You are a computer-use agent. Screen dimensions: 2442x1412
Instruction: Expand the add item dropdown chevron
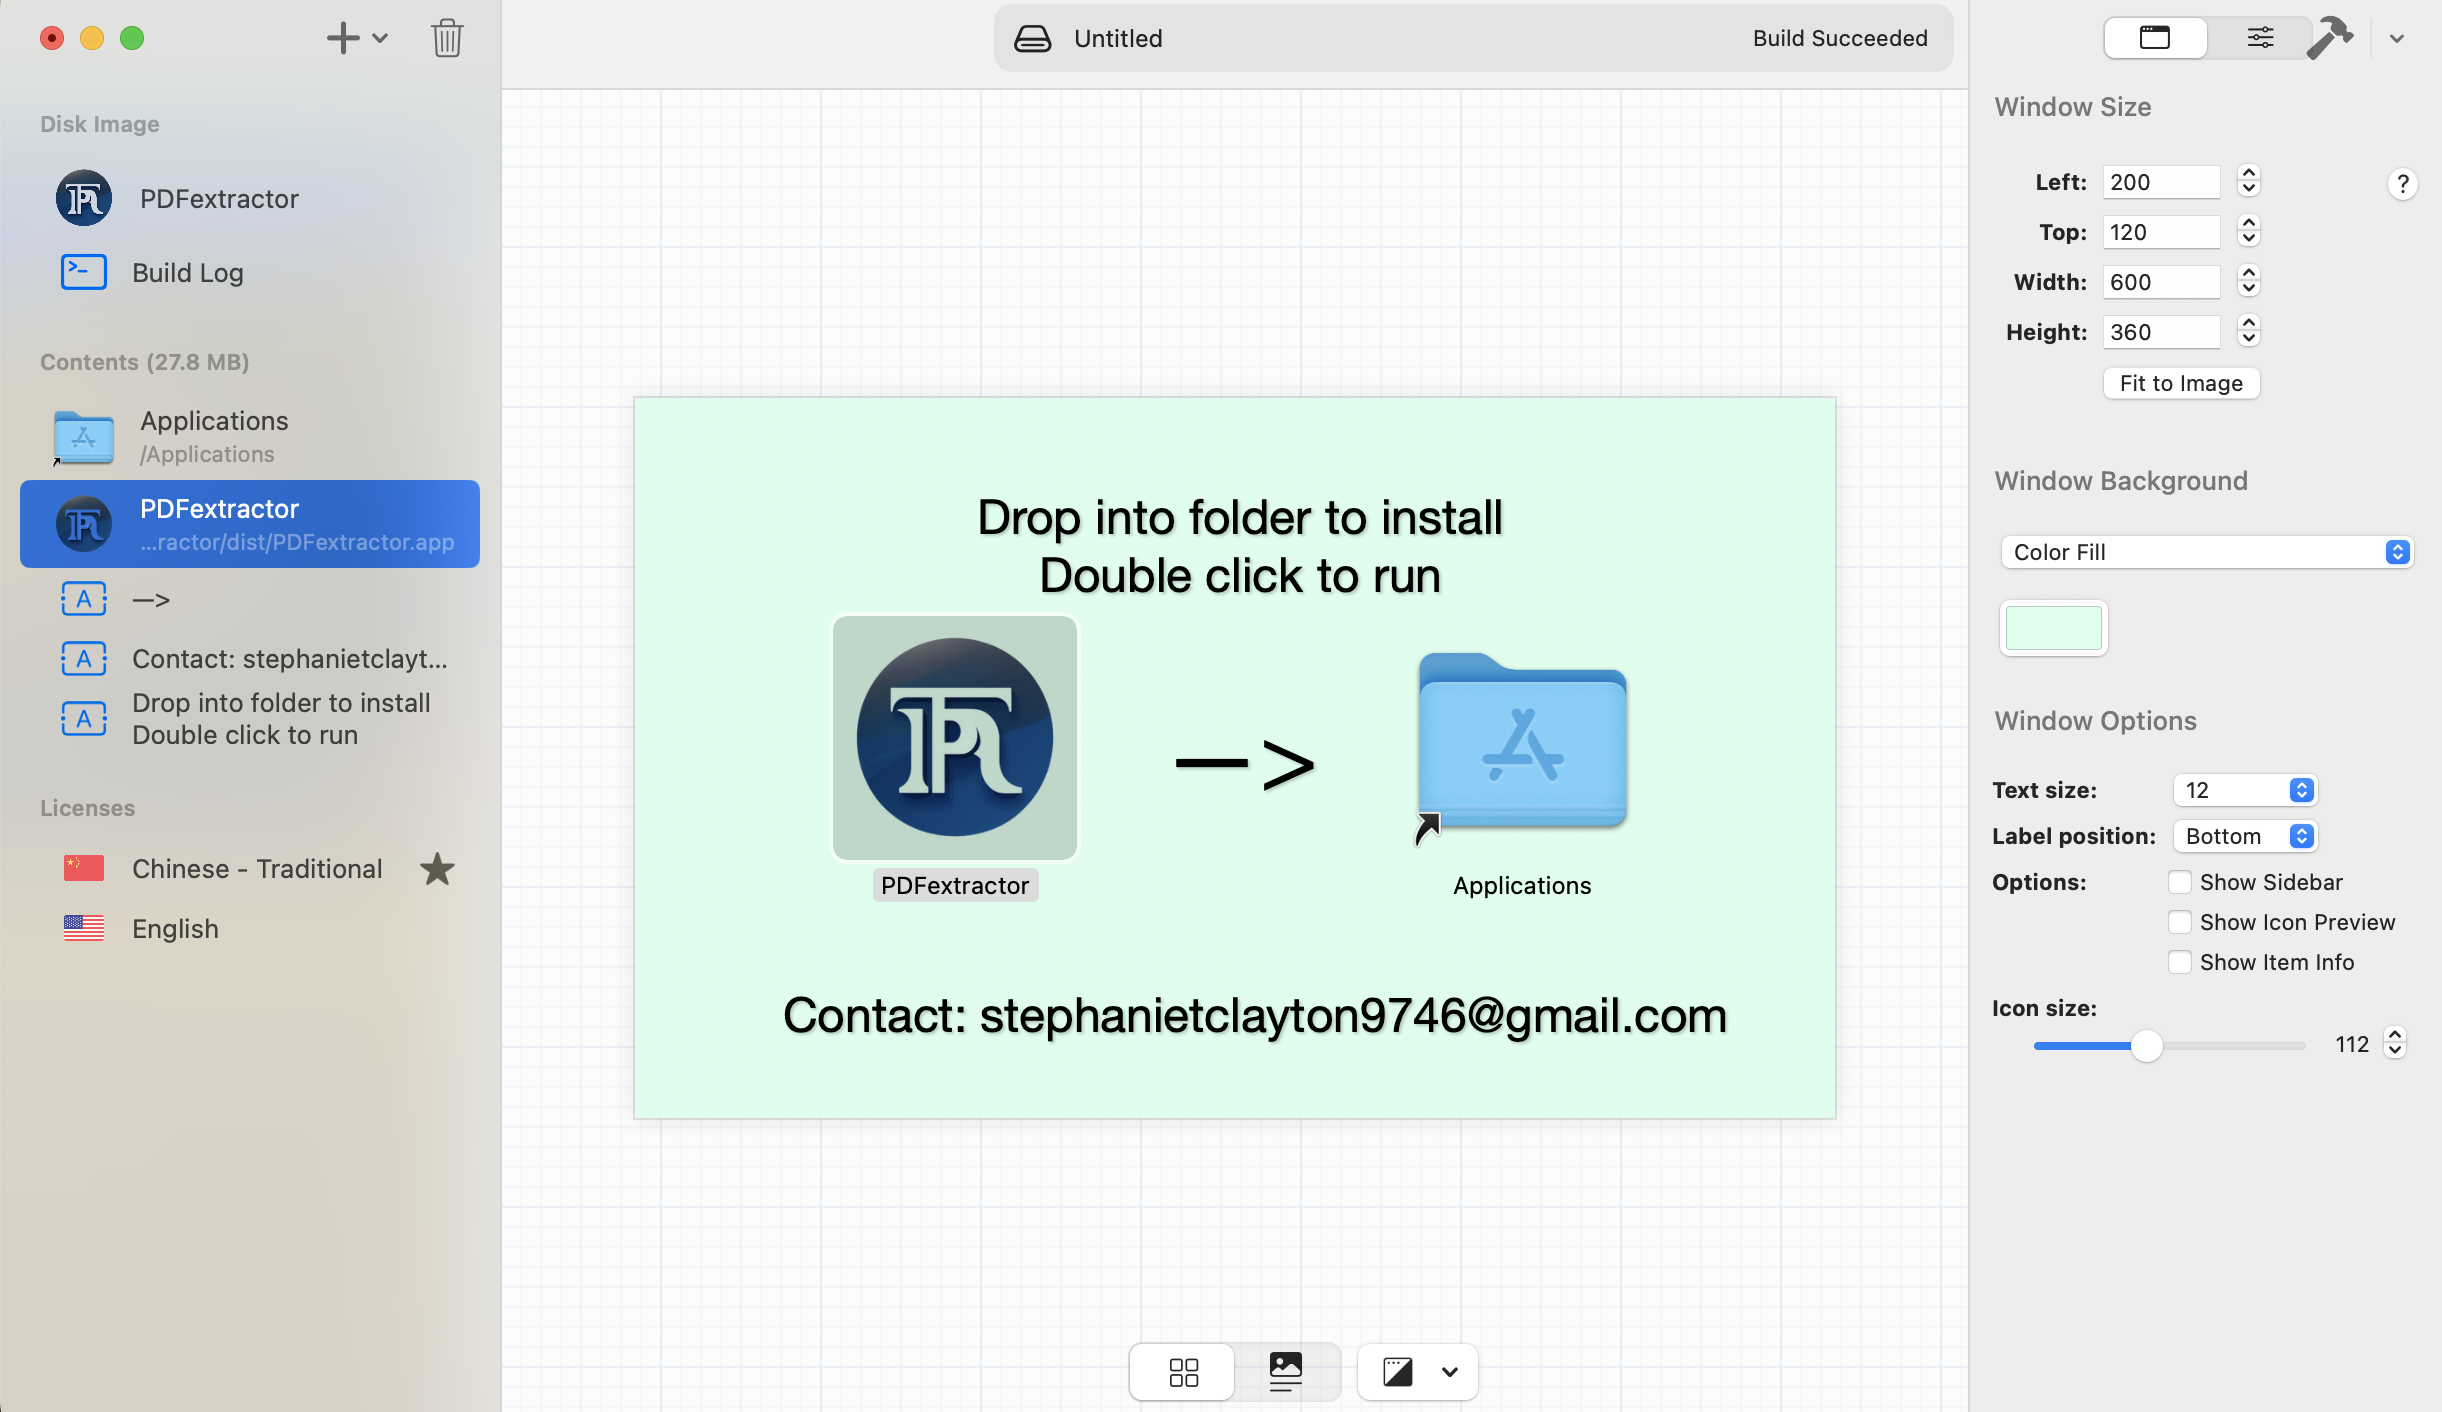(x=380, y=38)
